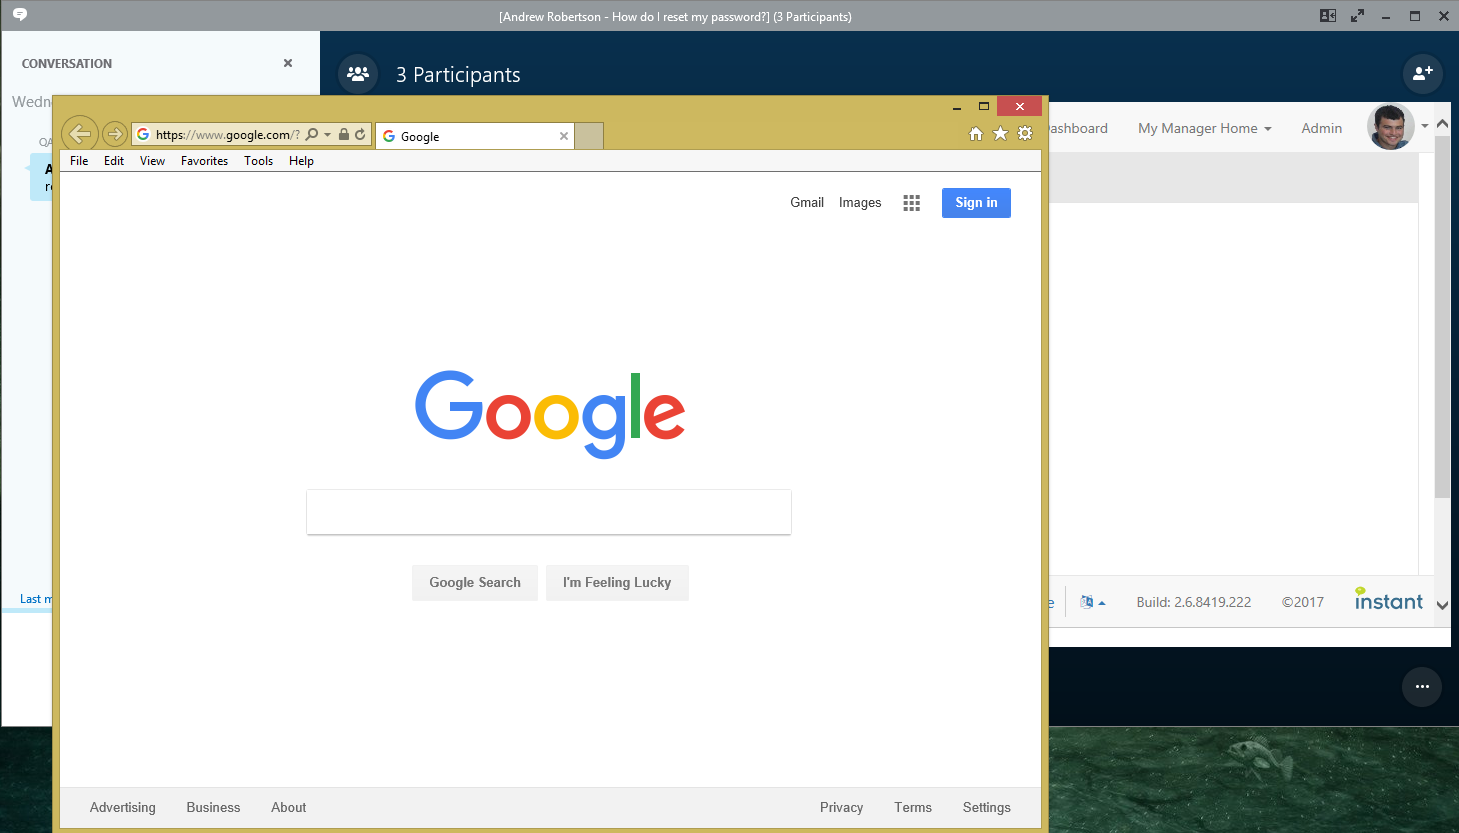Click the Gmail link
Screen dimensions: 1459x833
tap(807, 202)
